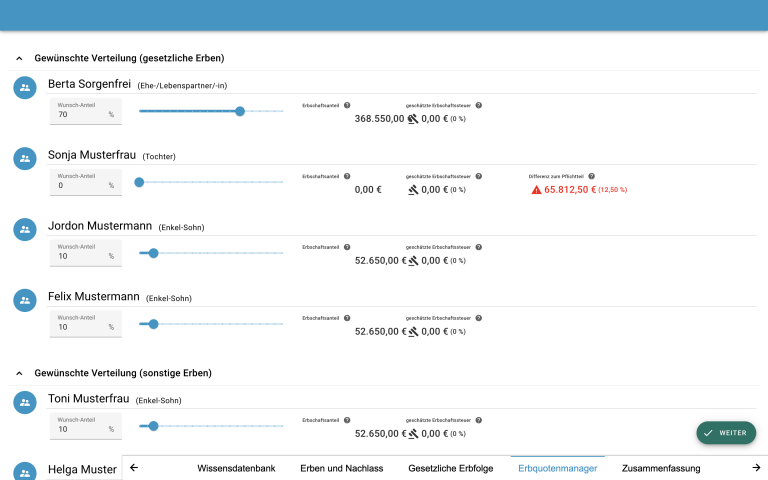Click Jordon Mustermann's share slider handle
This screenshot has width=768, height=480.
click(x=153, y=253)
